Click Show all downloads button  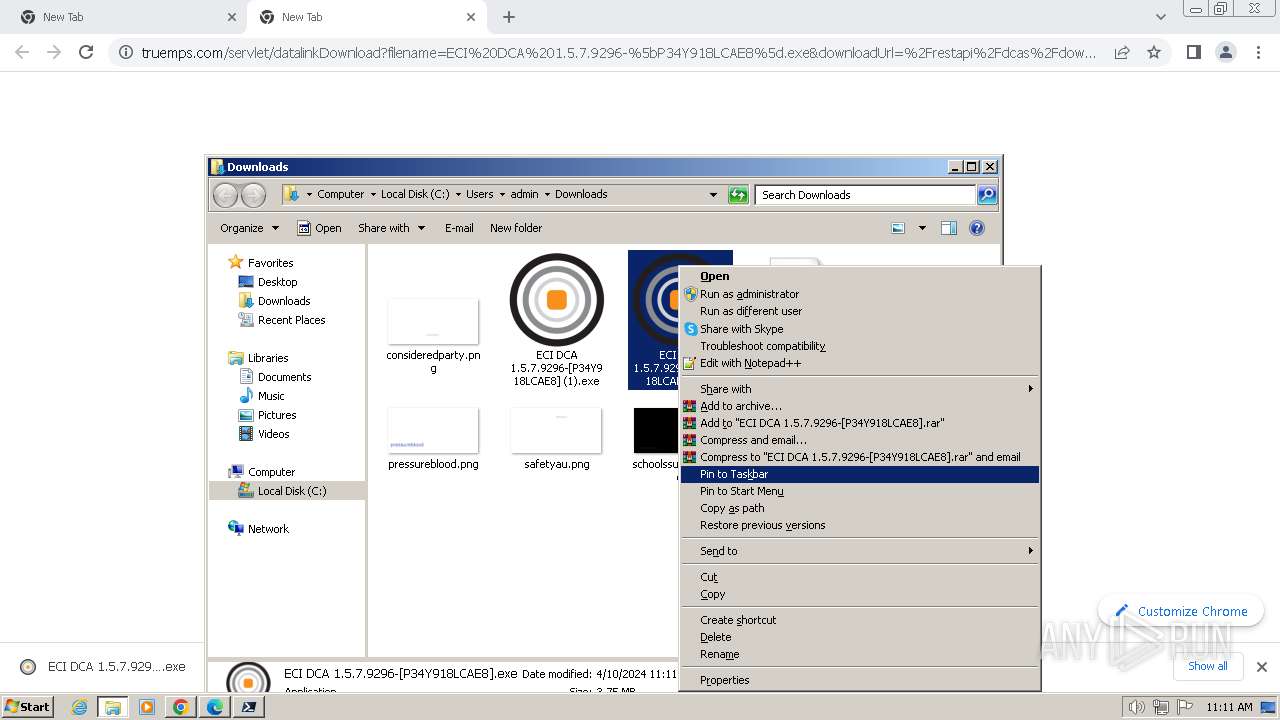point(1208,666)
